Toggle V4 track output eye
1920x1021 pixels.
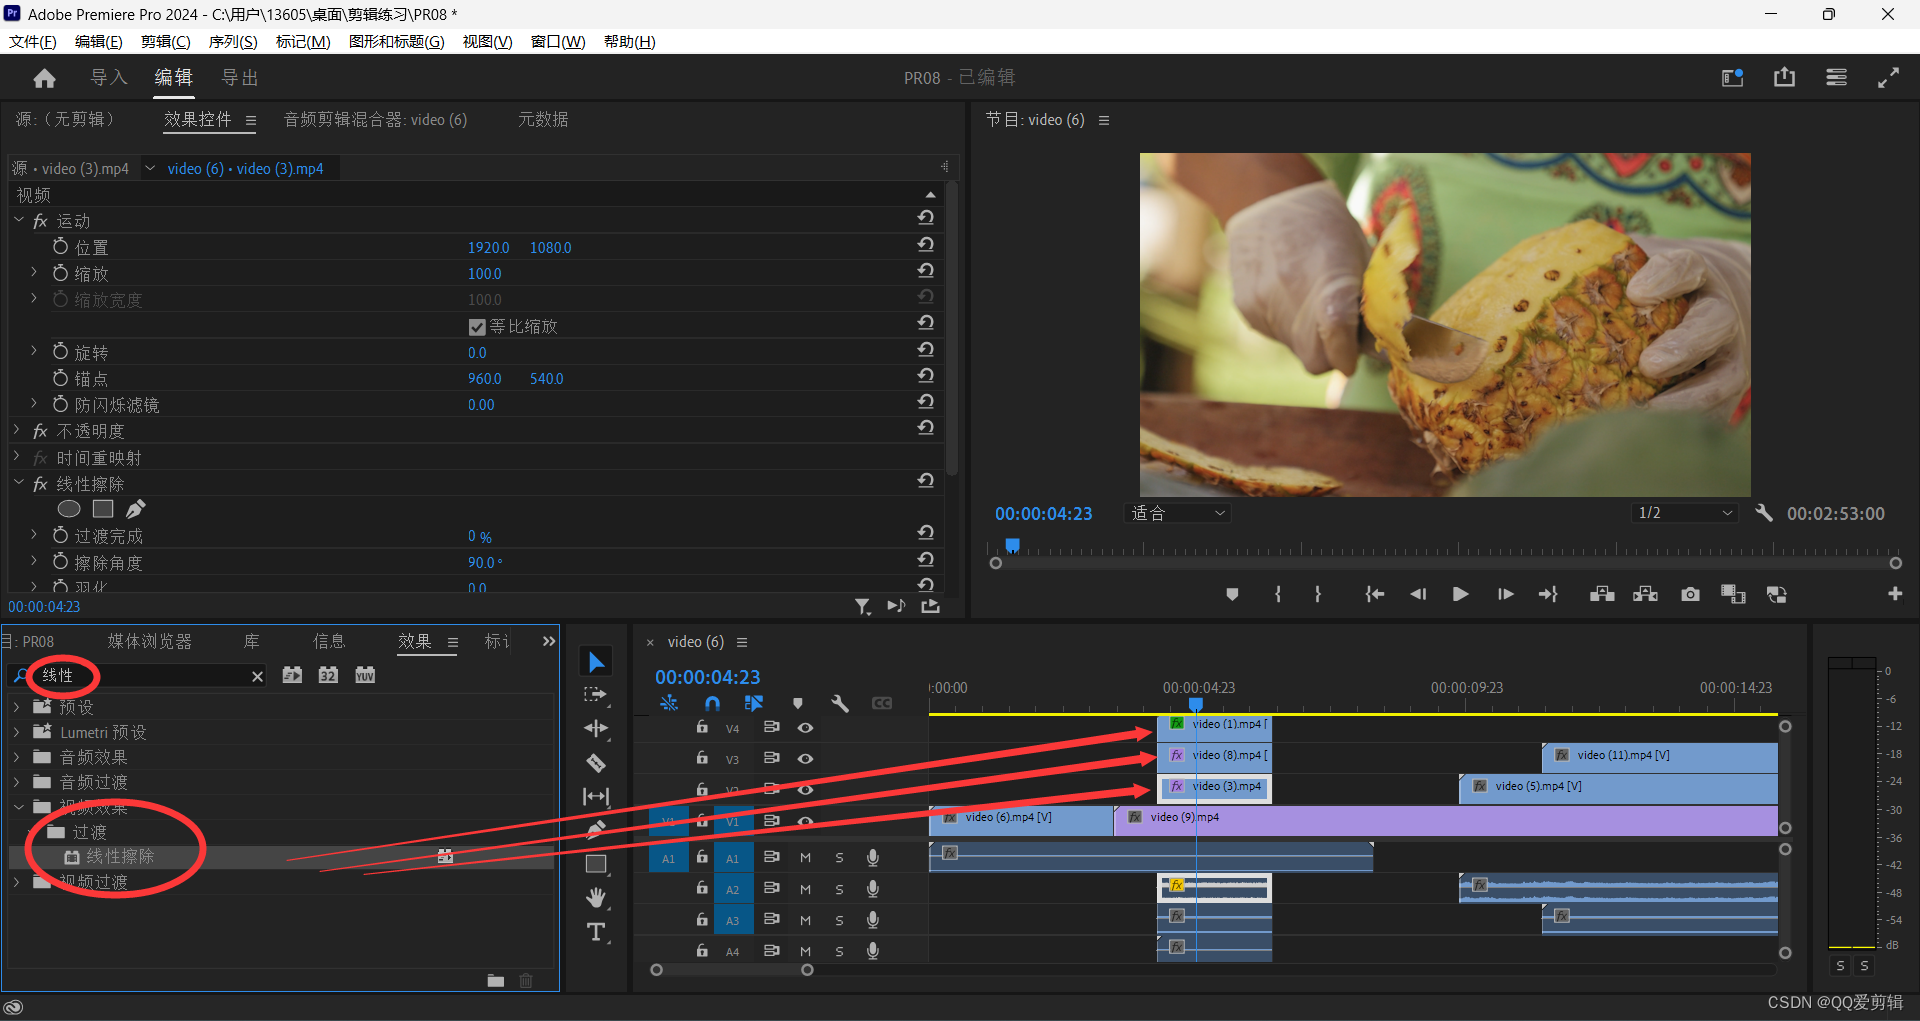click(805, 728)
